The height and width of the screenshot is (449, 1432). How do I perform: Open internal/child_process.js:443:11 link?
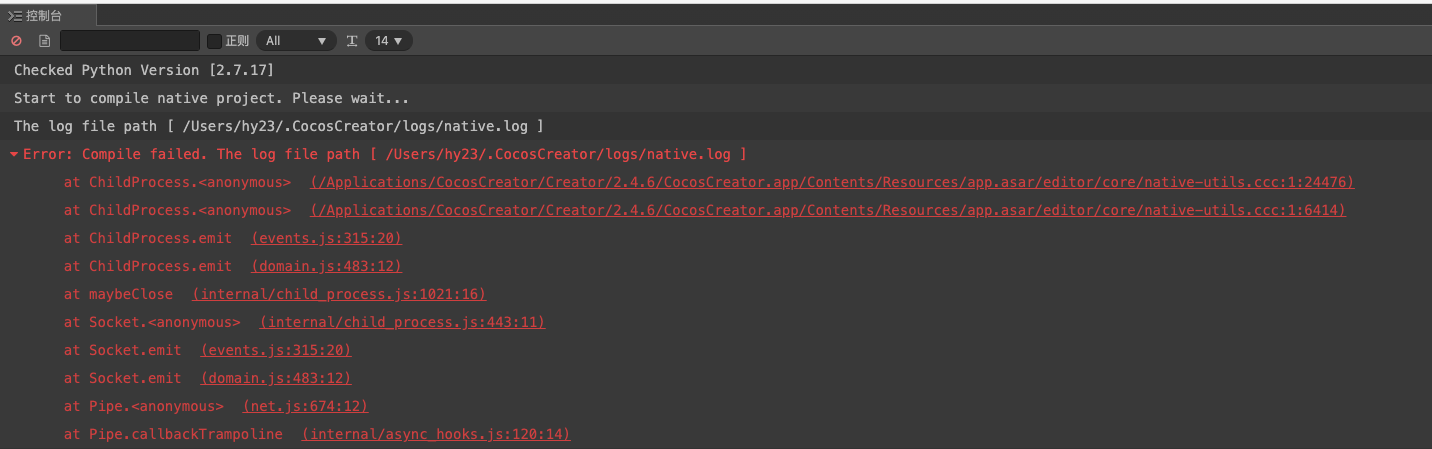pos(402,322)
